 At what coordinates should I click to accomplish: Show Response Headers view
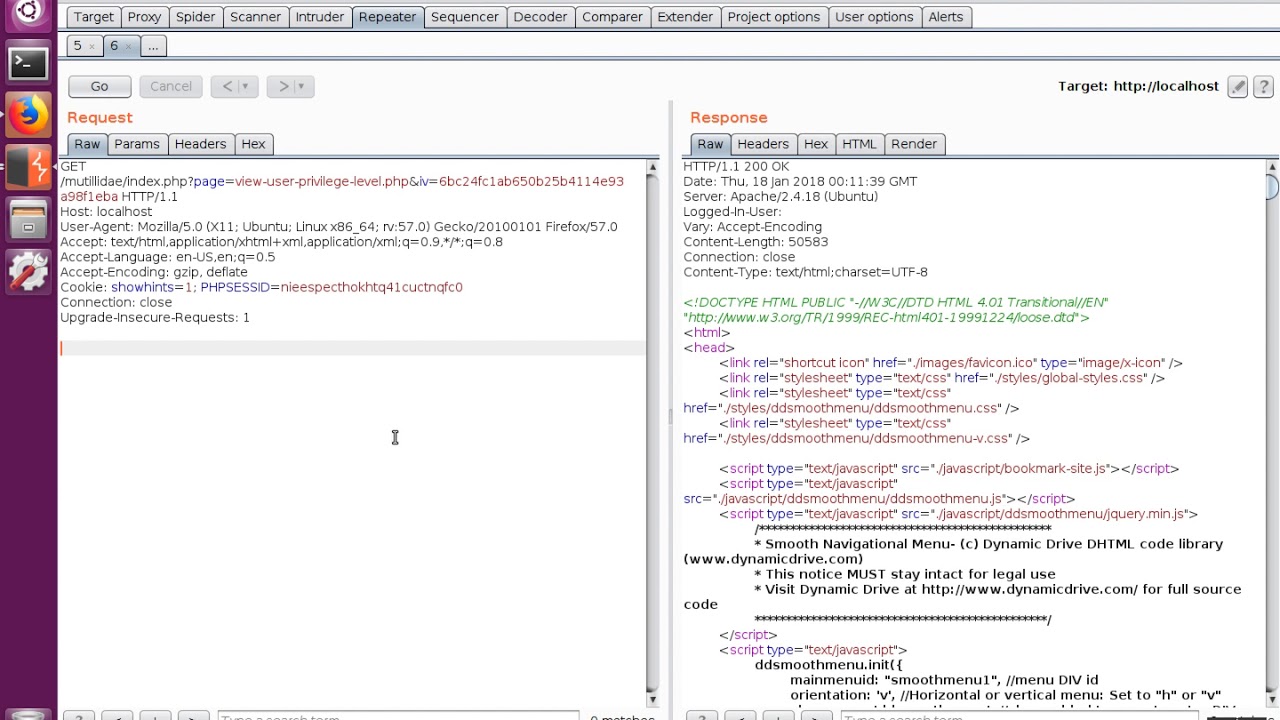(x=763, y=144)
